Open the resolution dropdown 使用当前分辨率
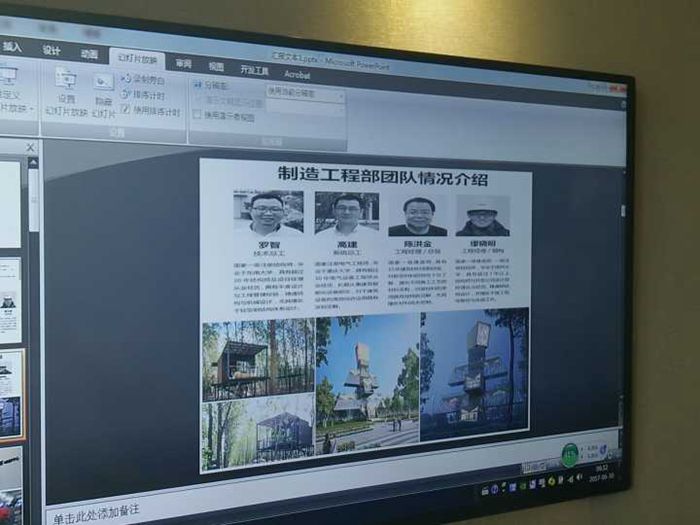The width and height of the screenshot is (700, 525). point(305,94)
